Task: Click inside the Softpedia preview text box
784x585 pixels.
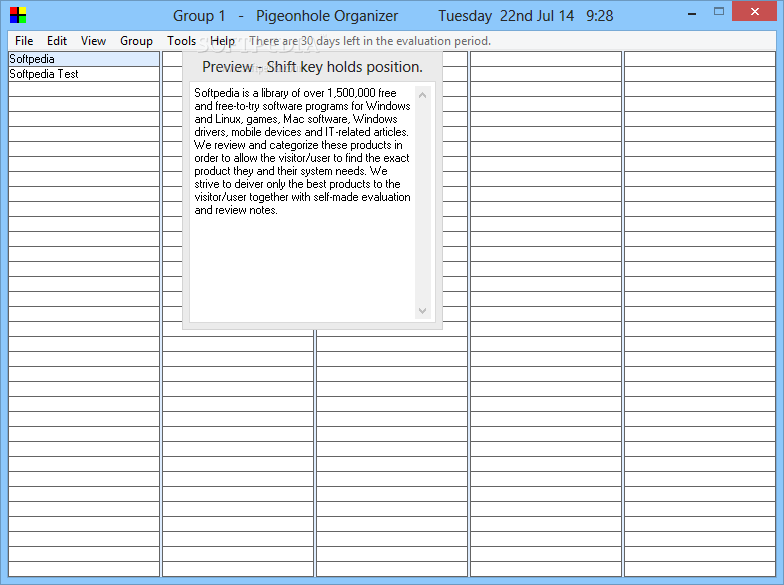Action: [302, 202]
